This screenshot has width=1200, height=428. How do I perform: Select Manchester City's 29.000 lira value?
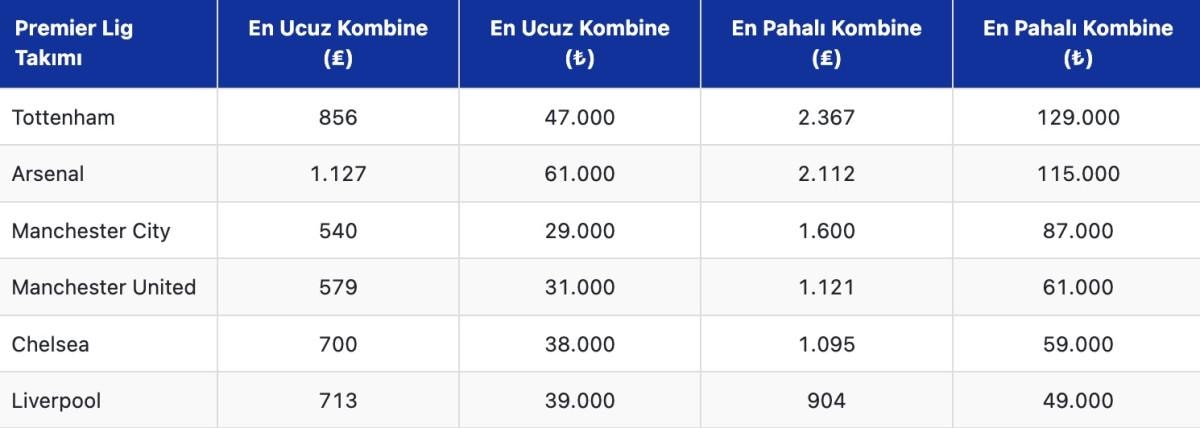pos(579,231)
